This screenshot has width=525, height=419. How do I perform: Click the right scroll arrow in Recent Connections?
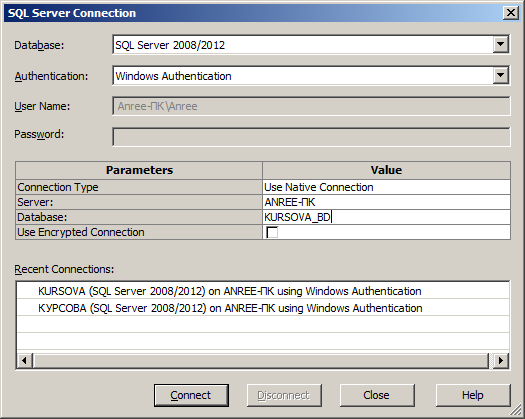pos(501,360)
